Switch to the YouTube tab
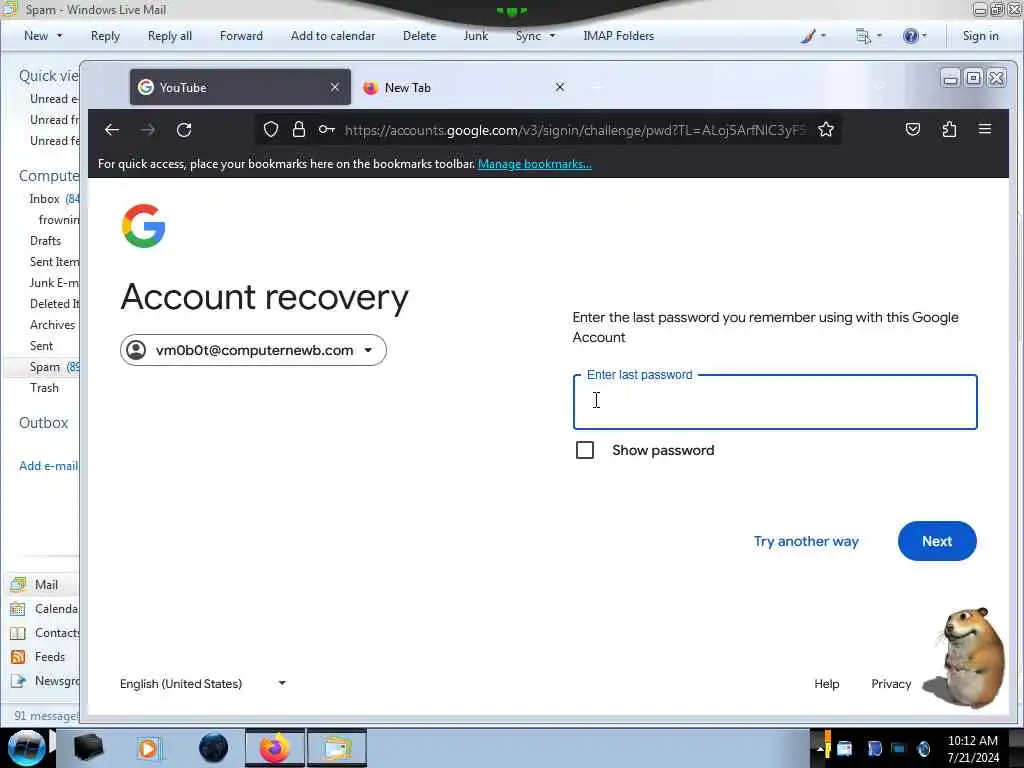1024x768 pixels. pos(240,87)
